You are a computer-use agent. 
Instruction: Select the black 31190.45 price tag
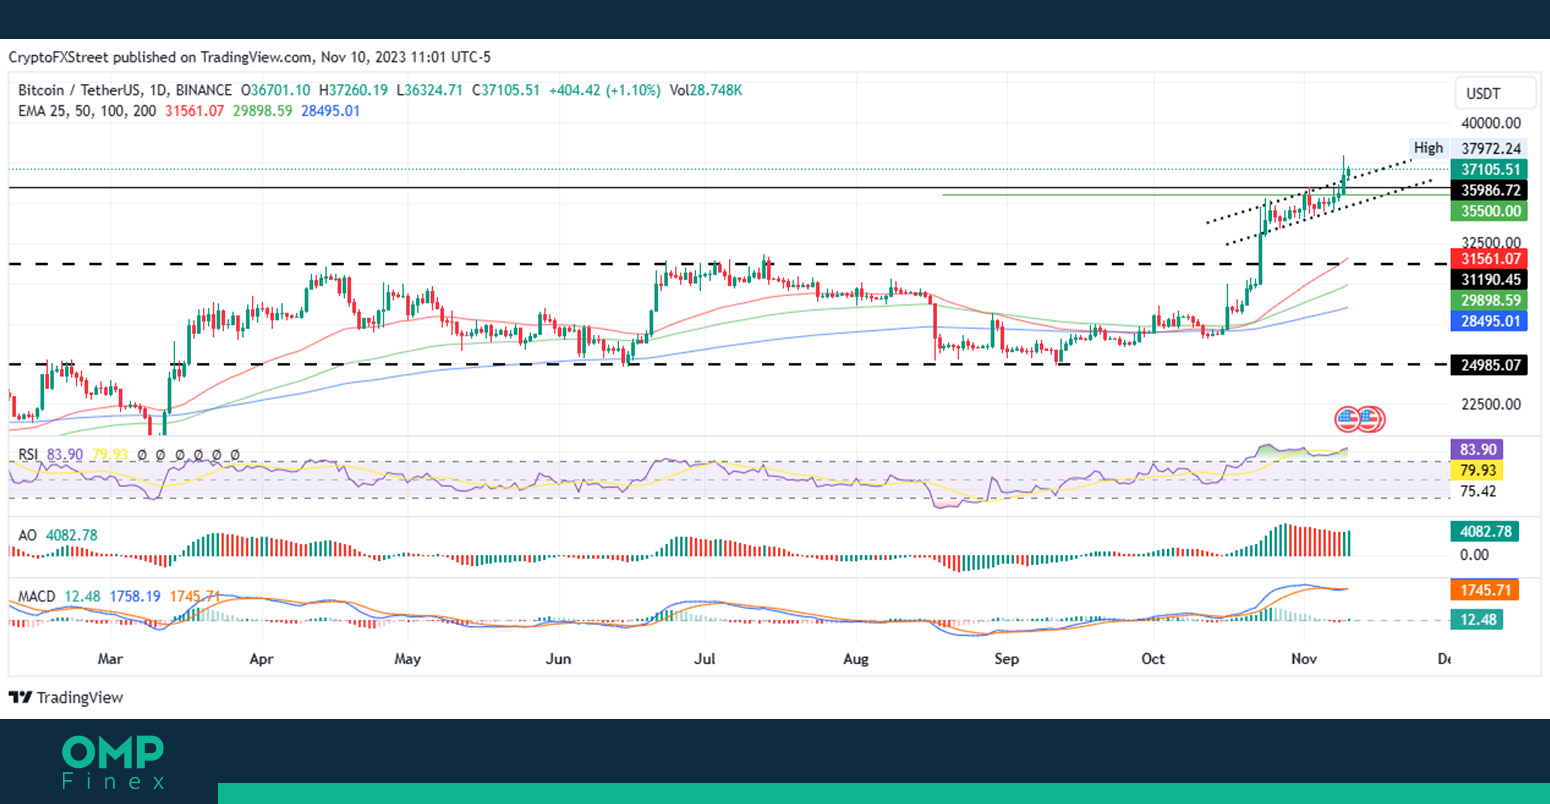click(1489, 280)
